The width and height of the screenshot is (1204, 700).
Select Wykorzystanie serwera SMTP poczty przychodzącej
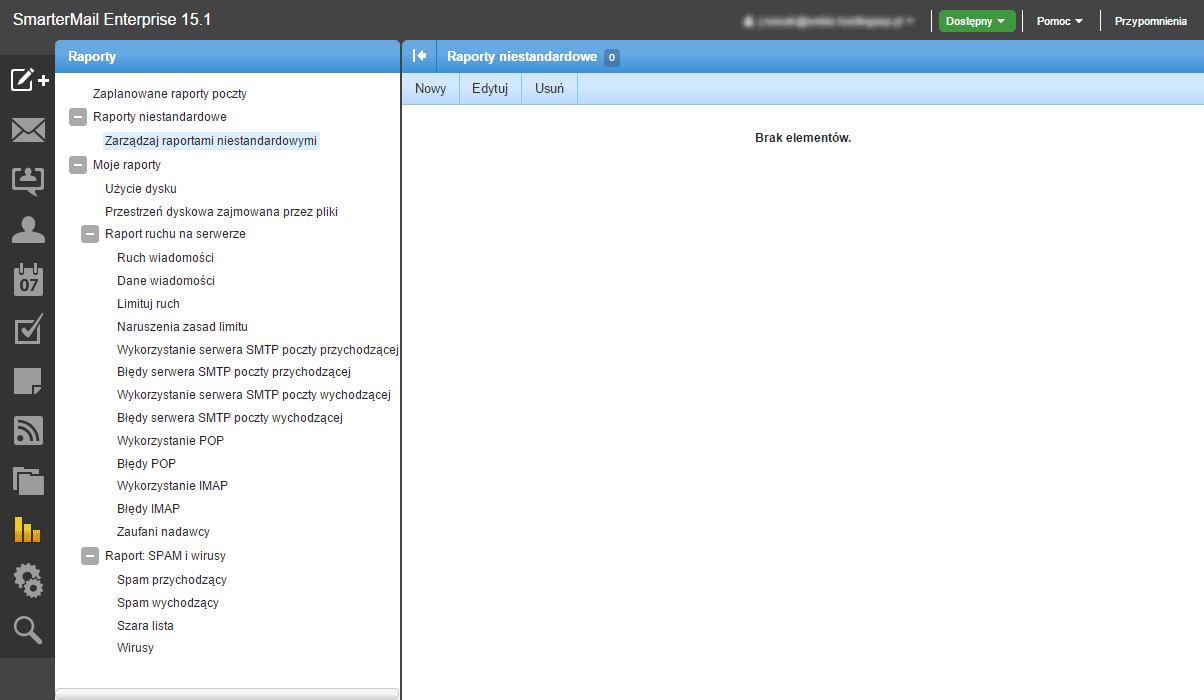point(258,350)
